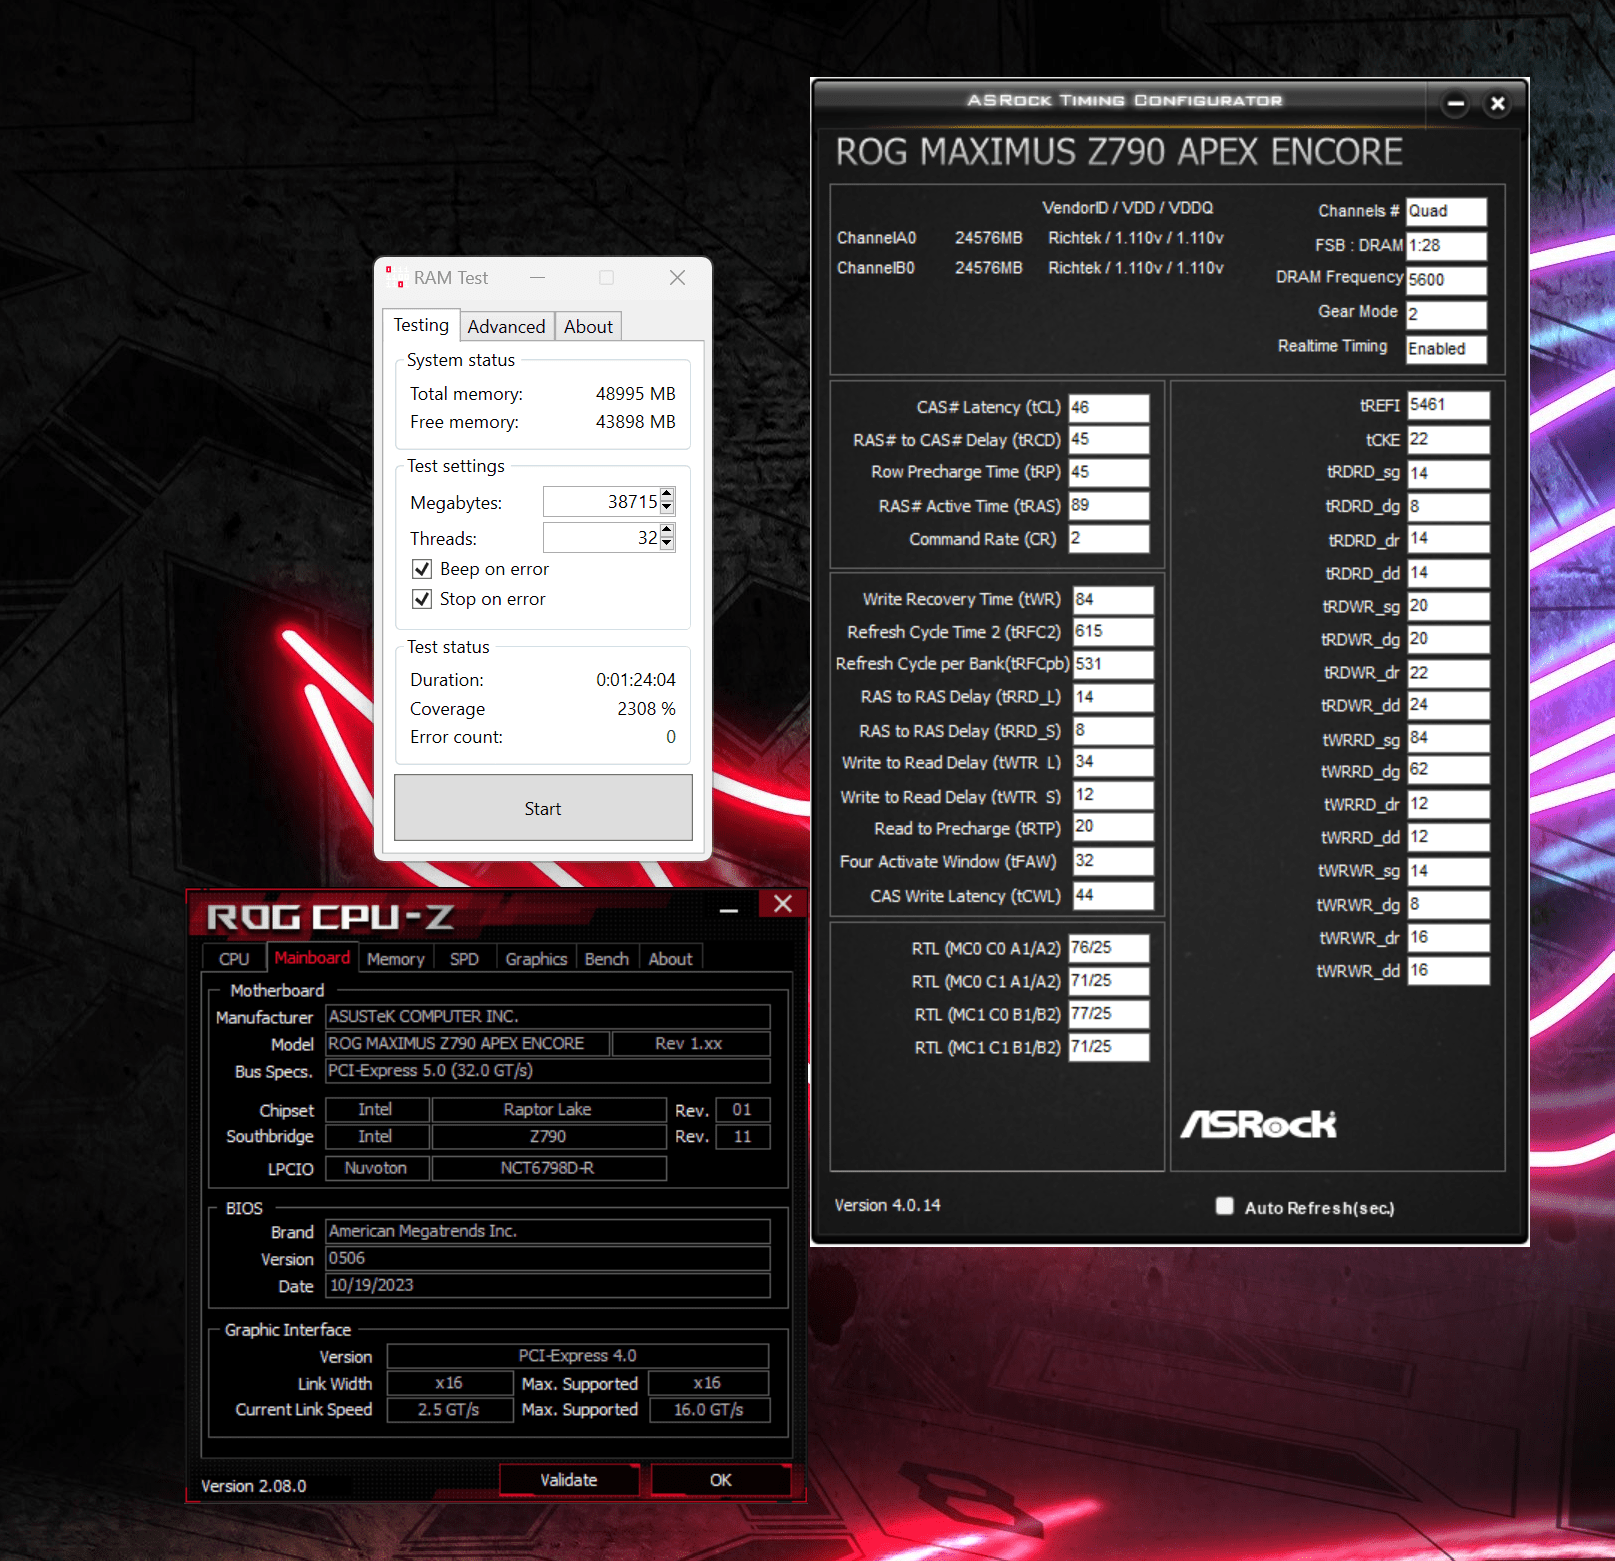
Task: Click the CAS Write Latency (tCWL) field
Action: (1113, 896)
